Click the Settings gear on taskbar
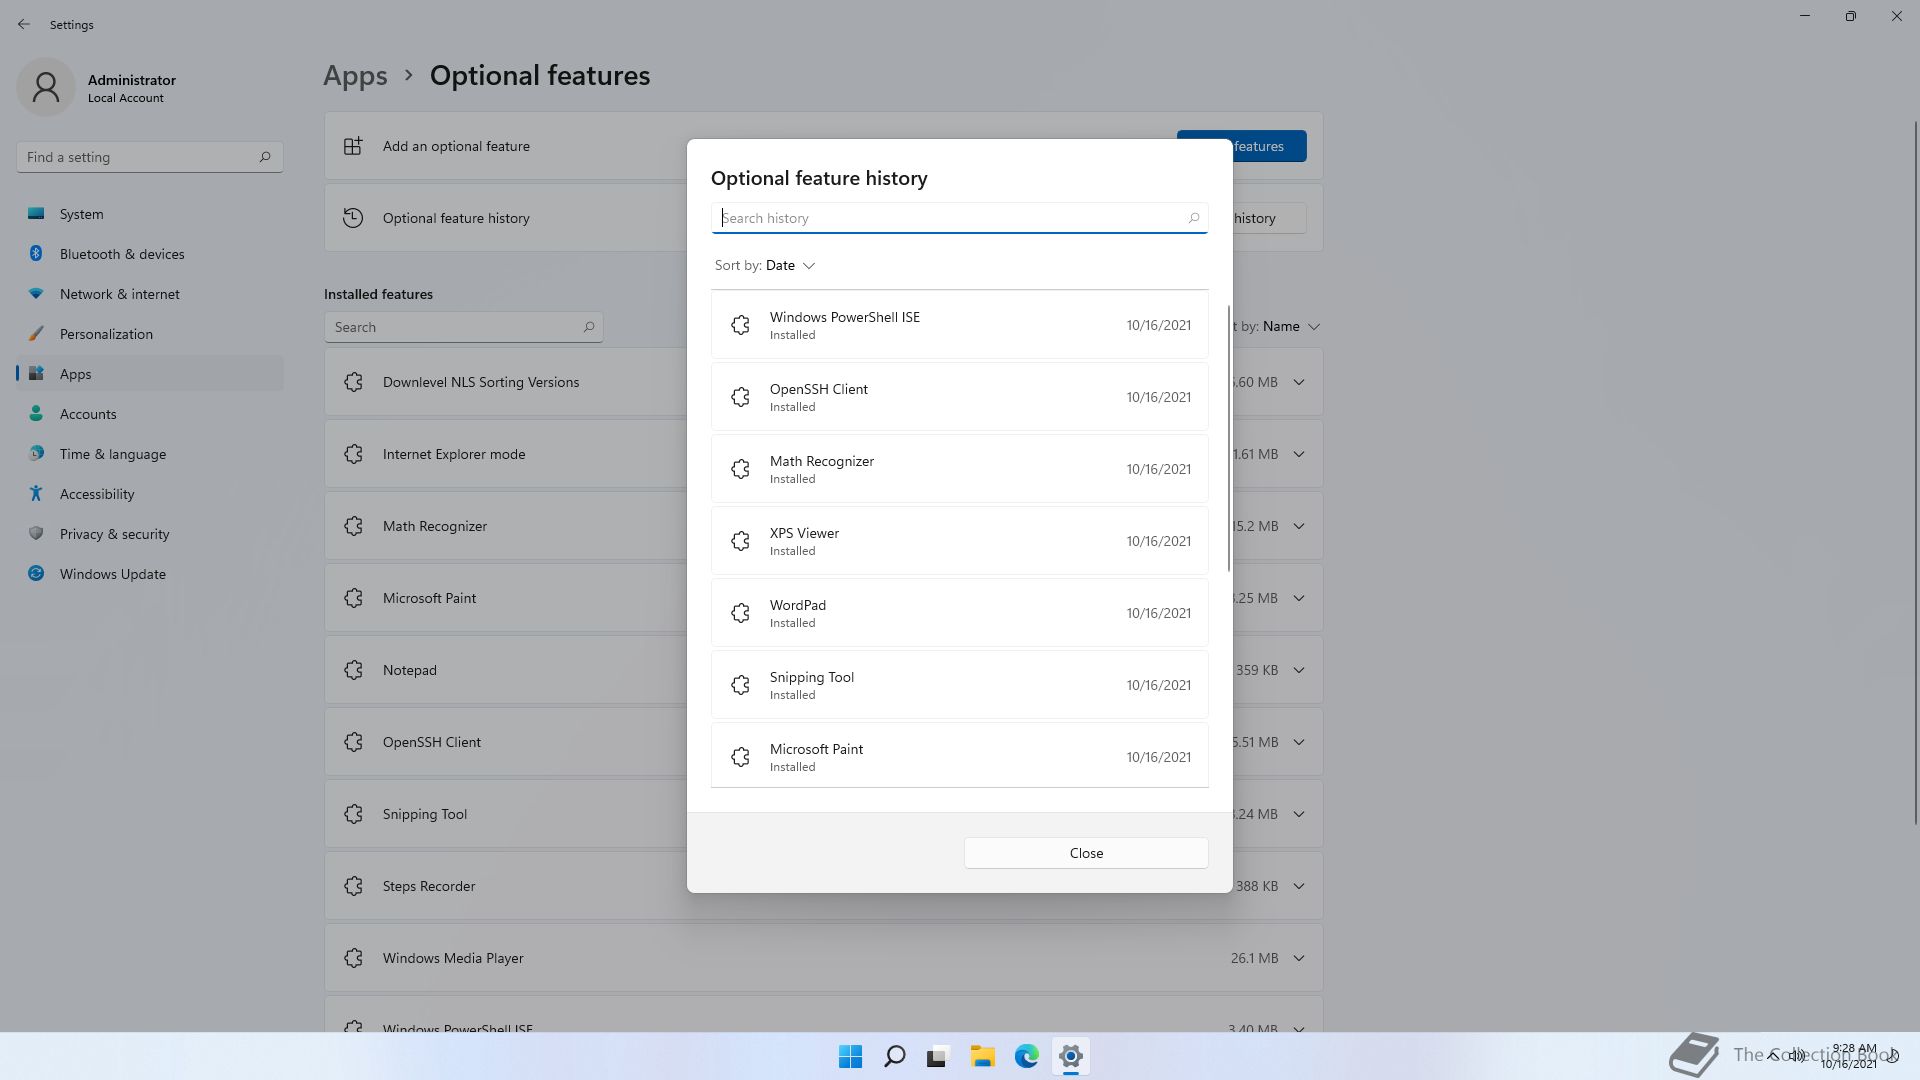The width and height of the screenshot is (1920, 1080). pyautogui.click(x=1071, y=1056)
